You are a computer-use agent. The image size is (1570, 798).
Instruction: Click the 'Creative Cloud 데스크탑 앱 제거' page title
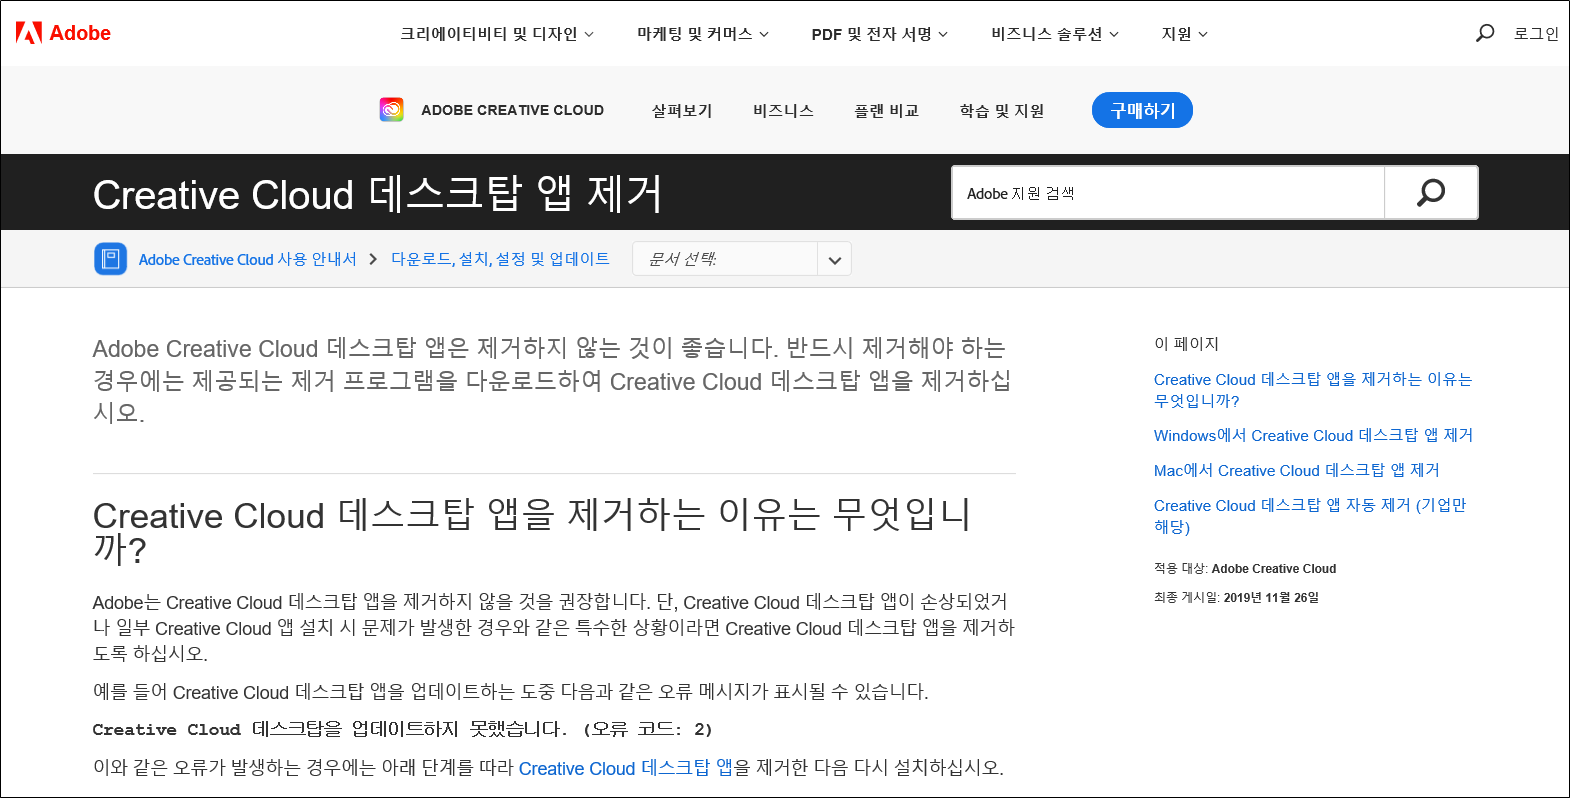point(378,194)
